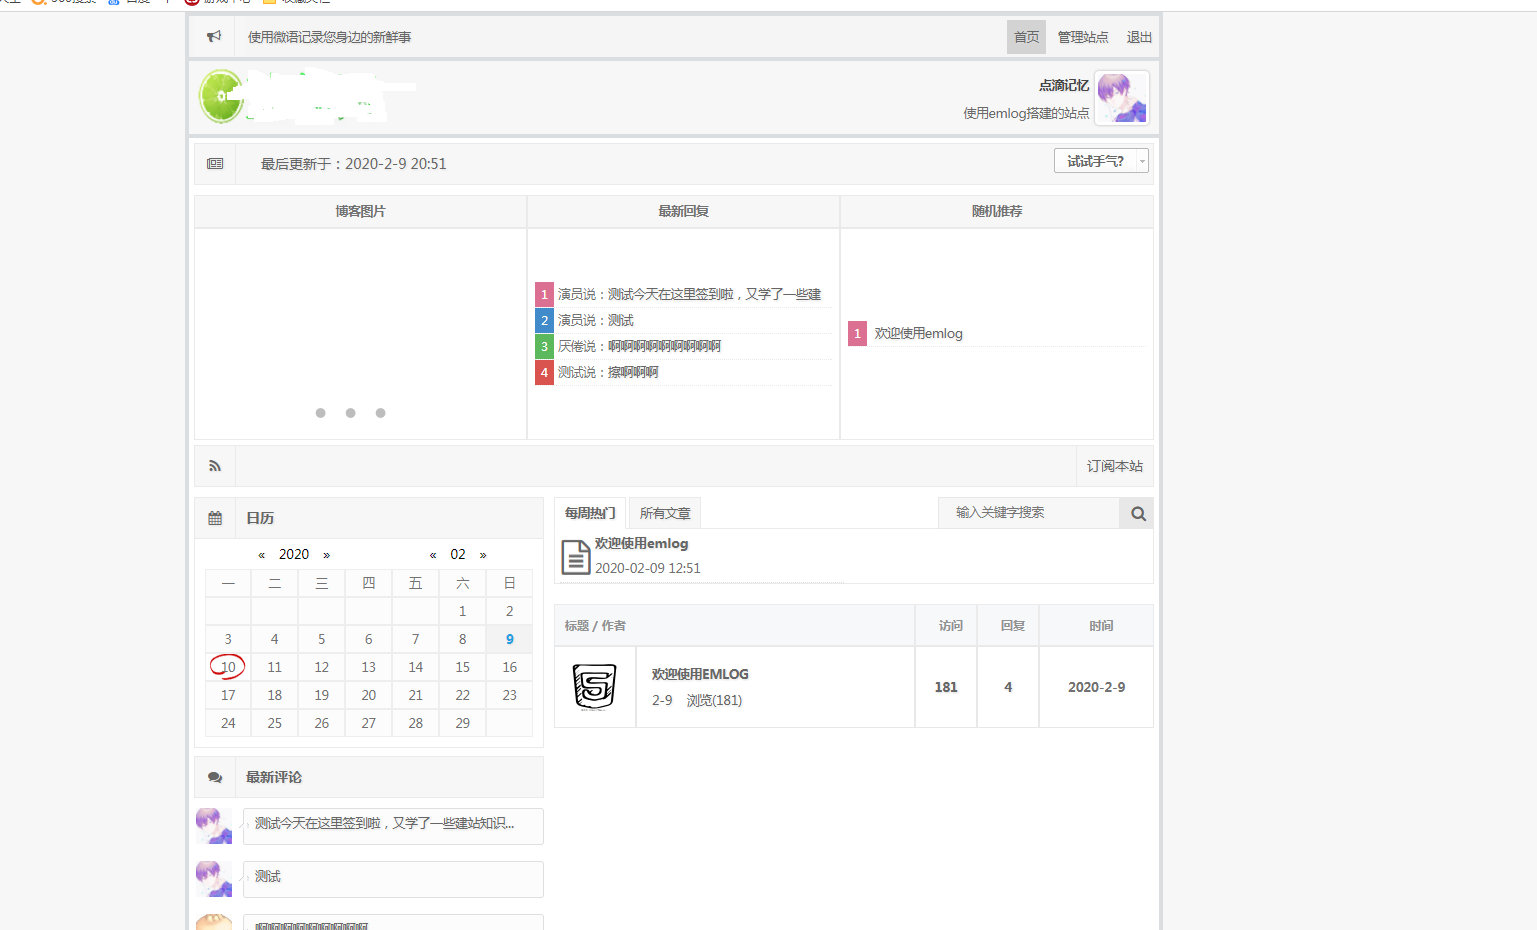Click the RSS feed icon
The height and width of the screenshot is (930, 1537).
tap(215, 466)
